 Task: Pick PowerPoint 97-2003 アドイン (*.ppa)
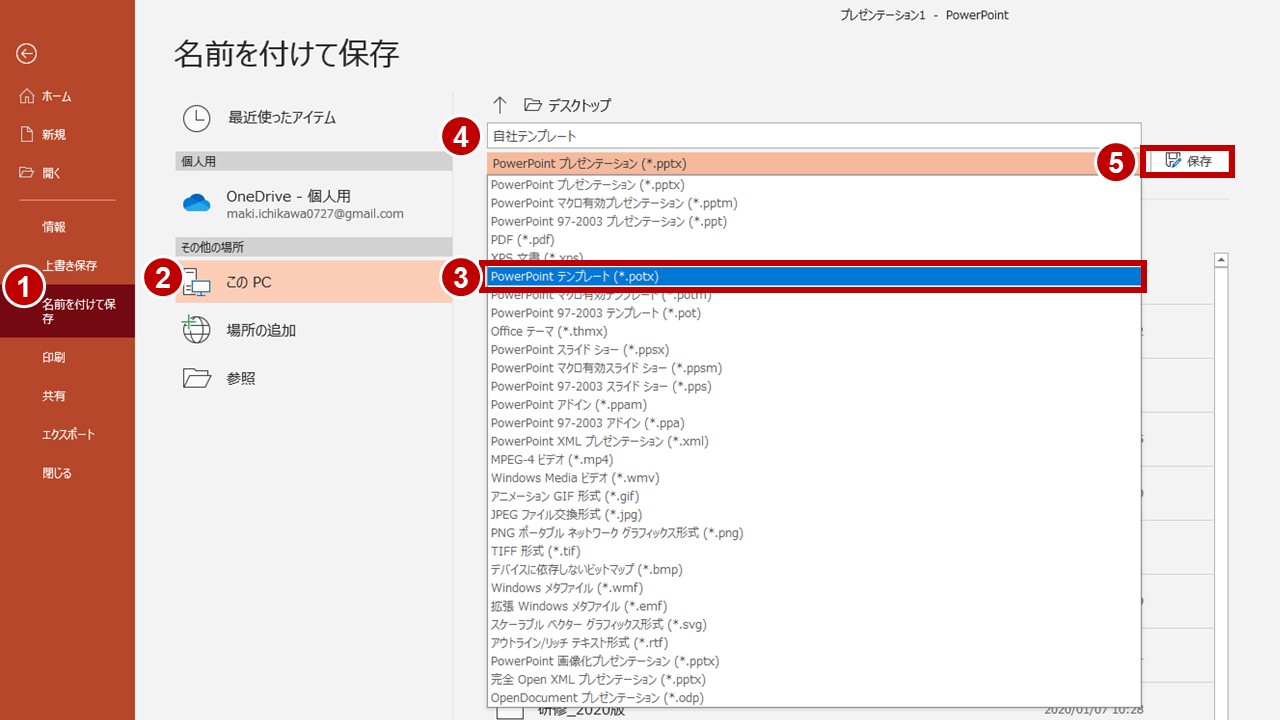[814, 423]
